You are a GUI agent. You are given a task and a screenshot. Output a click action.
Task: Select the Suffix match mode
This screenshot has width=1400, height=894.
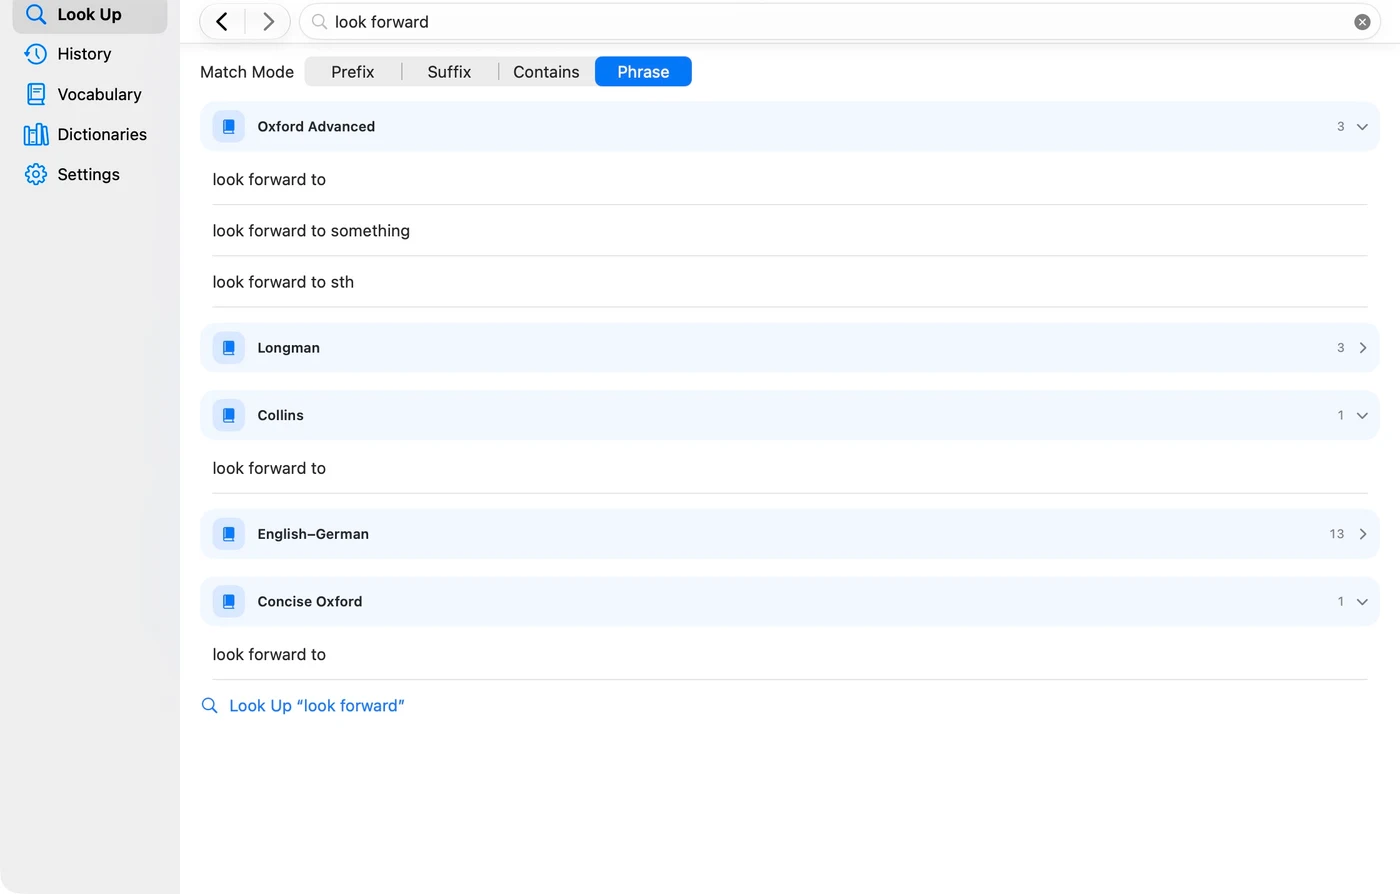tap(449, 72)
